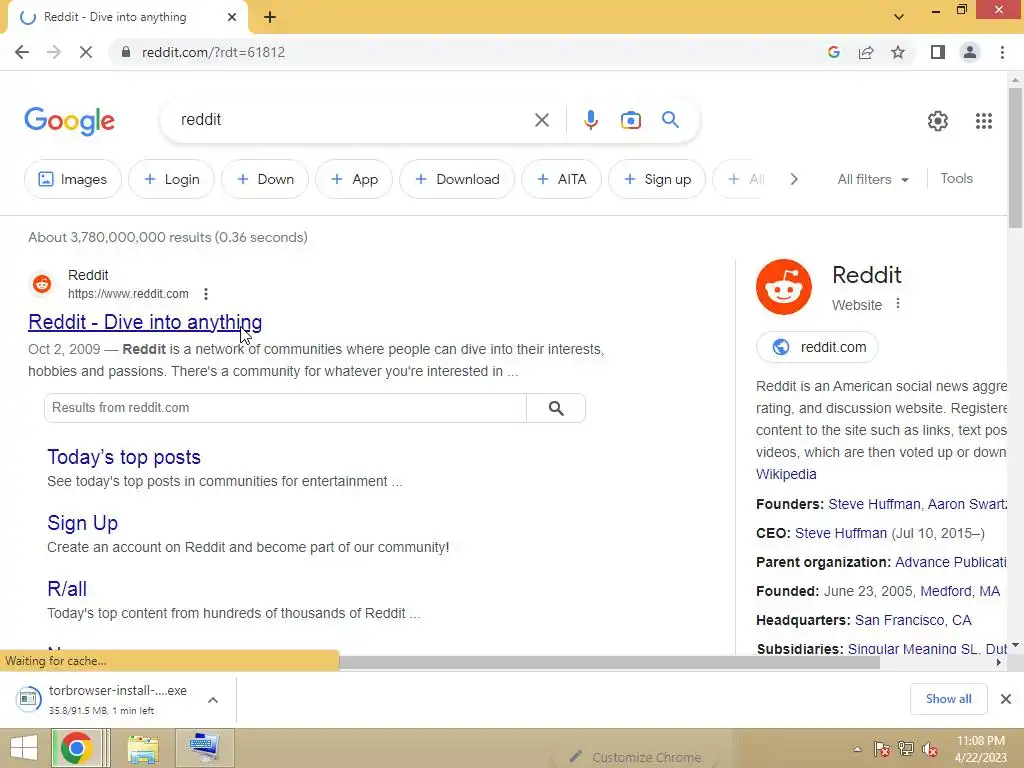The image size is (1024, 768).
Task: Open the keyboard app on the taskbar
Action: tap(204, 748)
